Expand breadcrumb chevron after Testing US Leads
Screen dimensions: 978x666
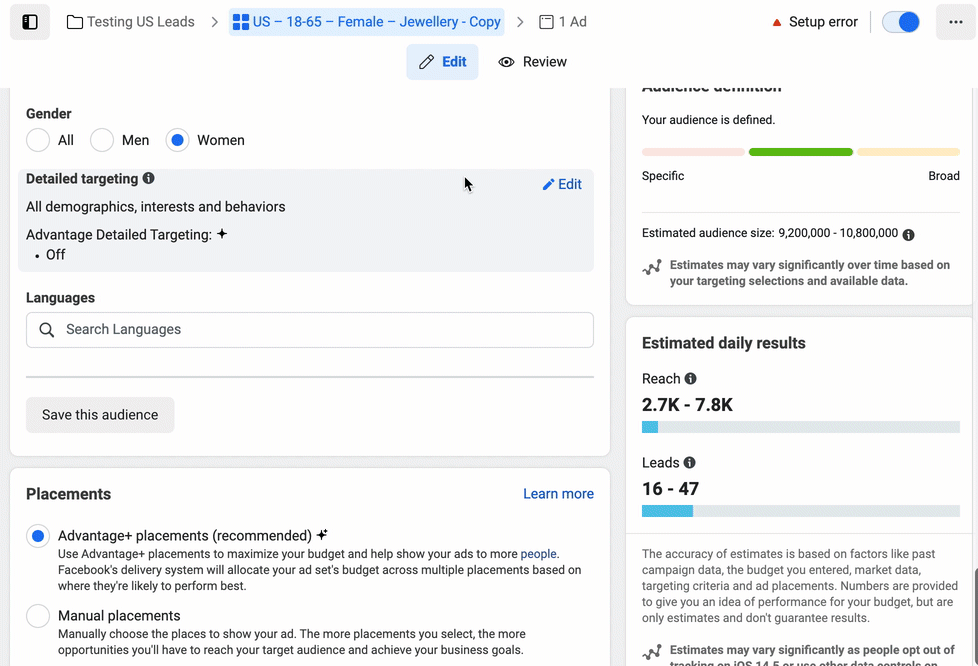tap(214, 22)
